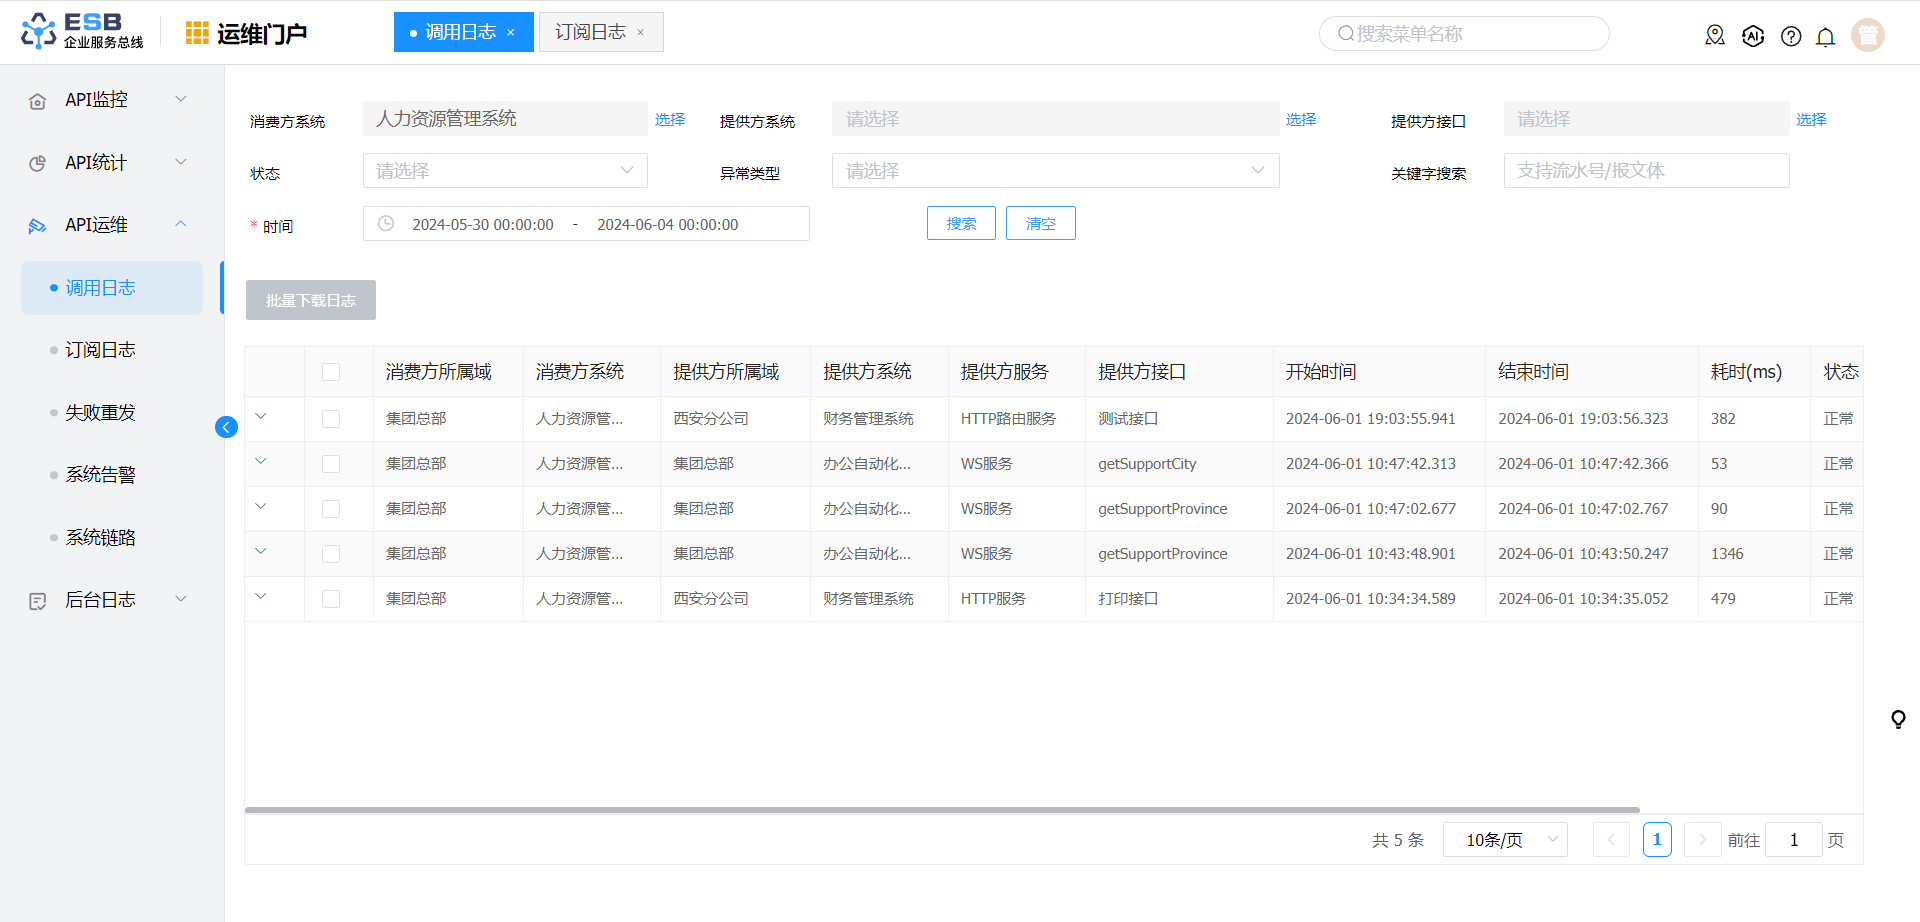
Task: Switch to the 订阅日志 tab
Action: [x=590, y=32]
